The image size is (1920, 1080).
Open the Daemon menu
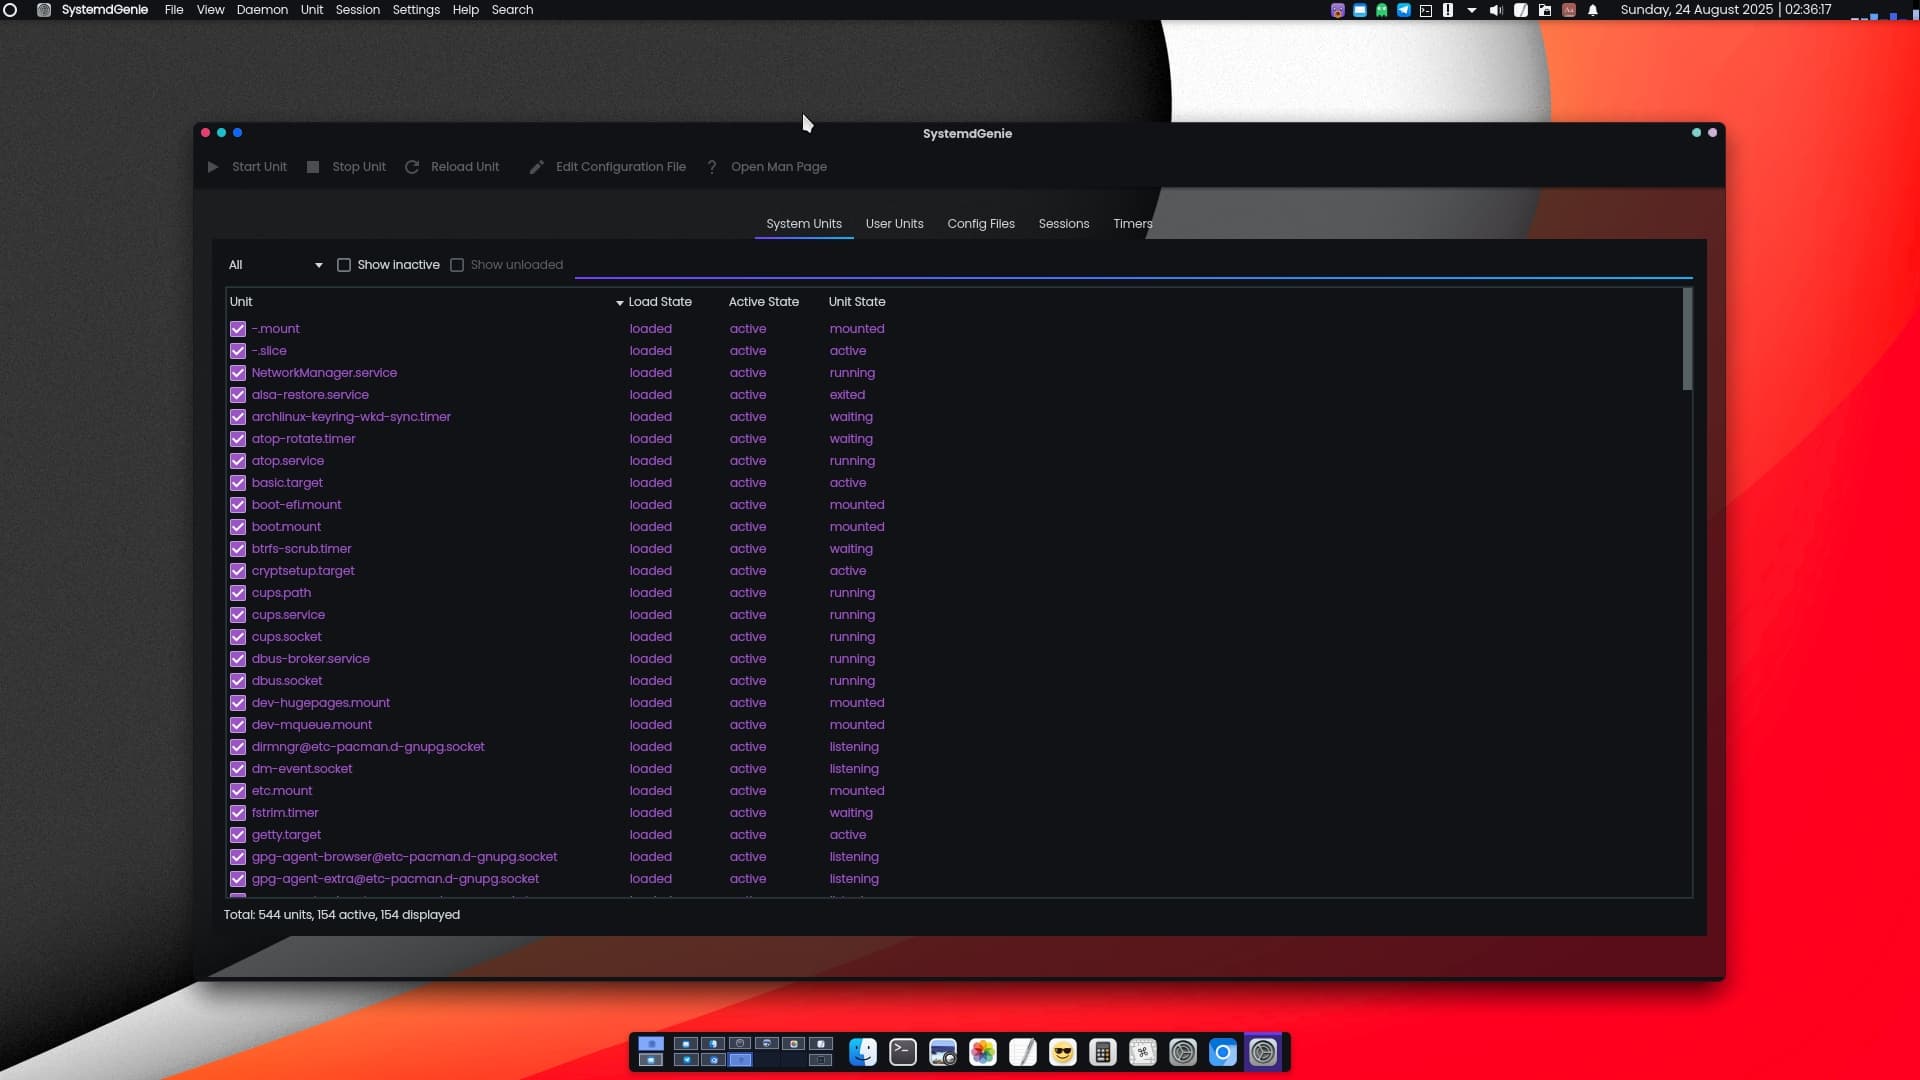tap(262, 10)
